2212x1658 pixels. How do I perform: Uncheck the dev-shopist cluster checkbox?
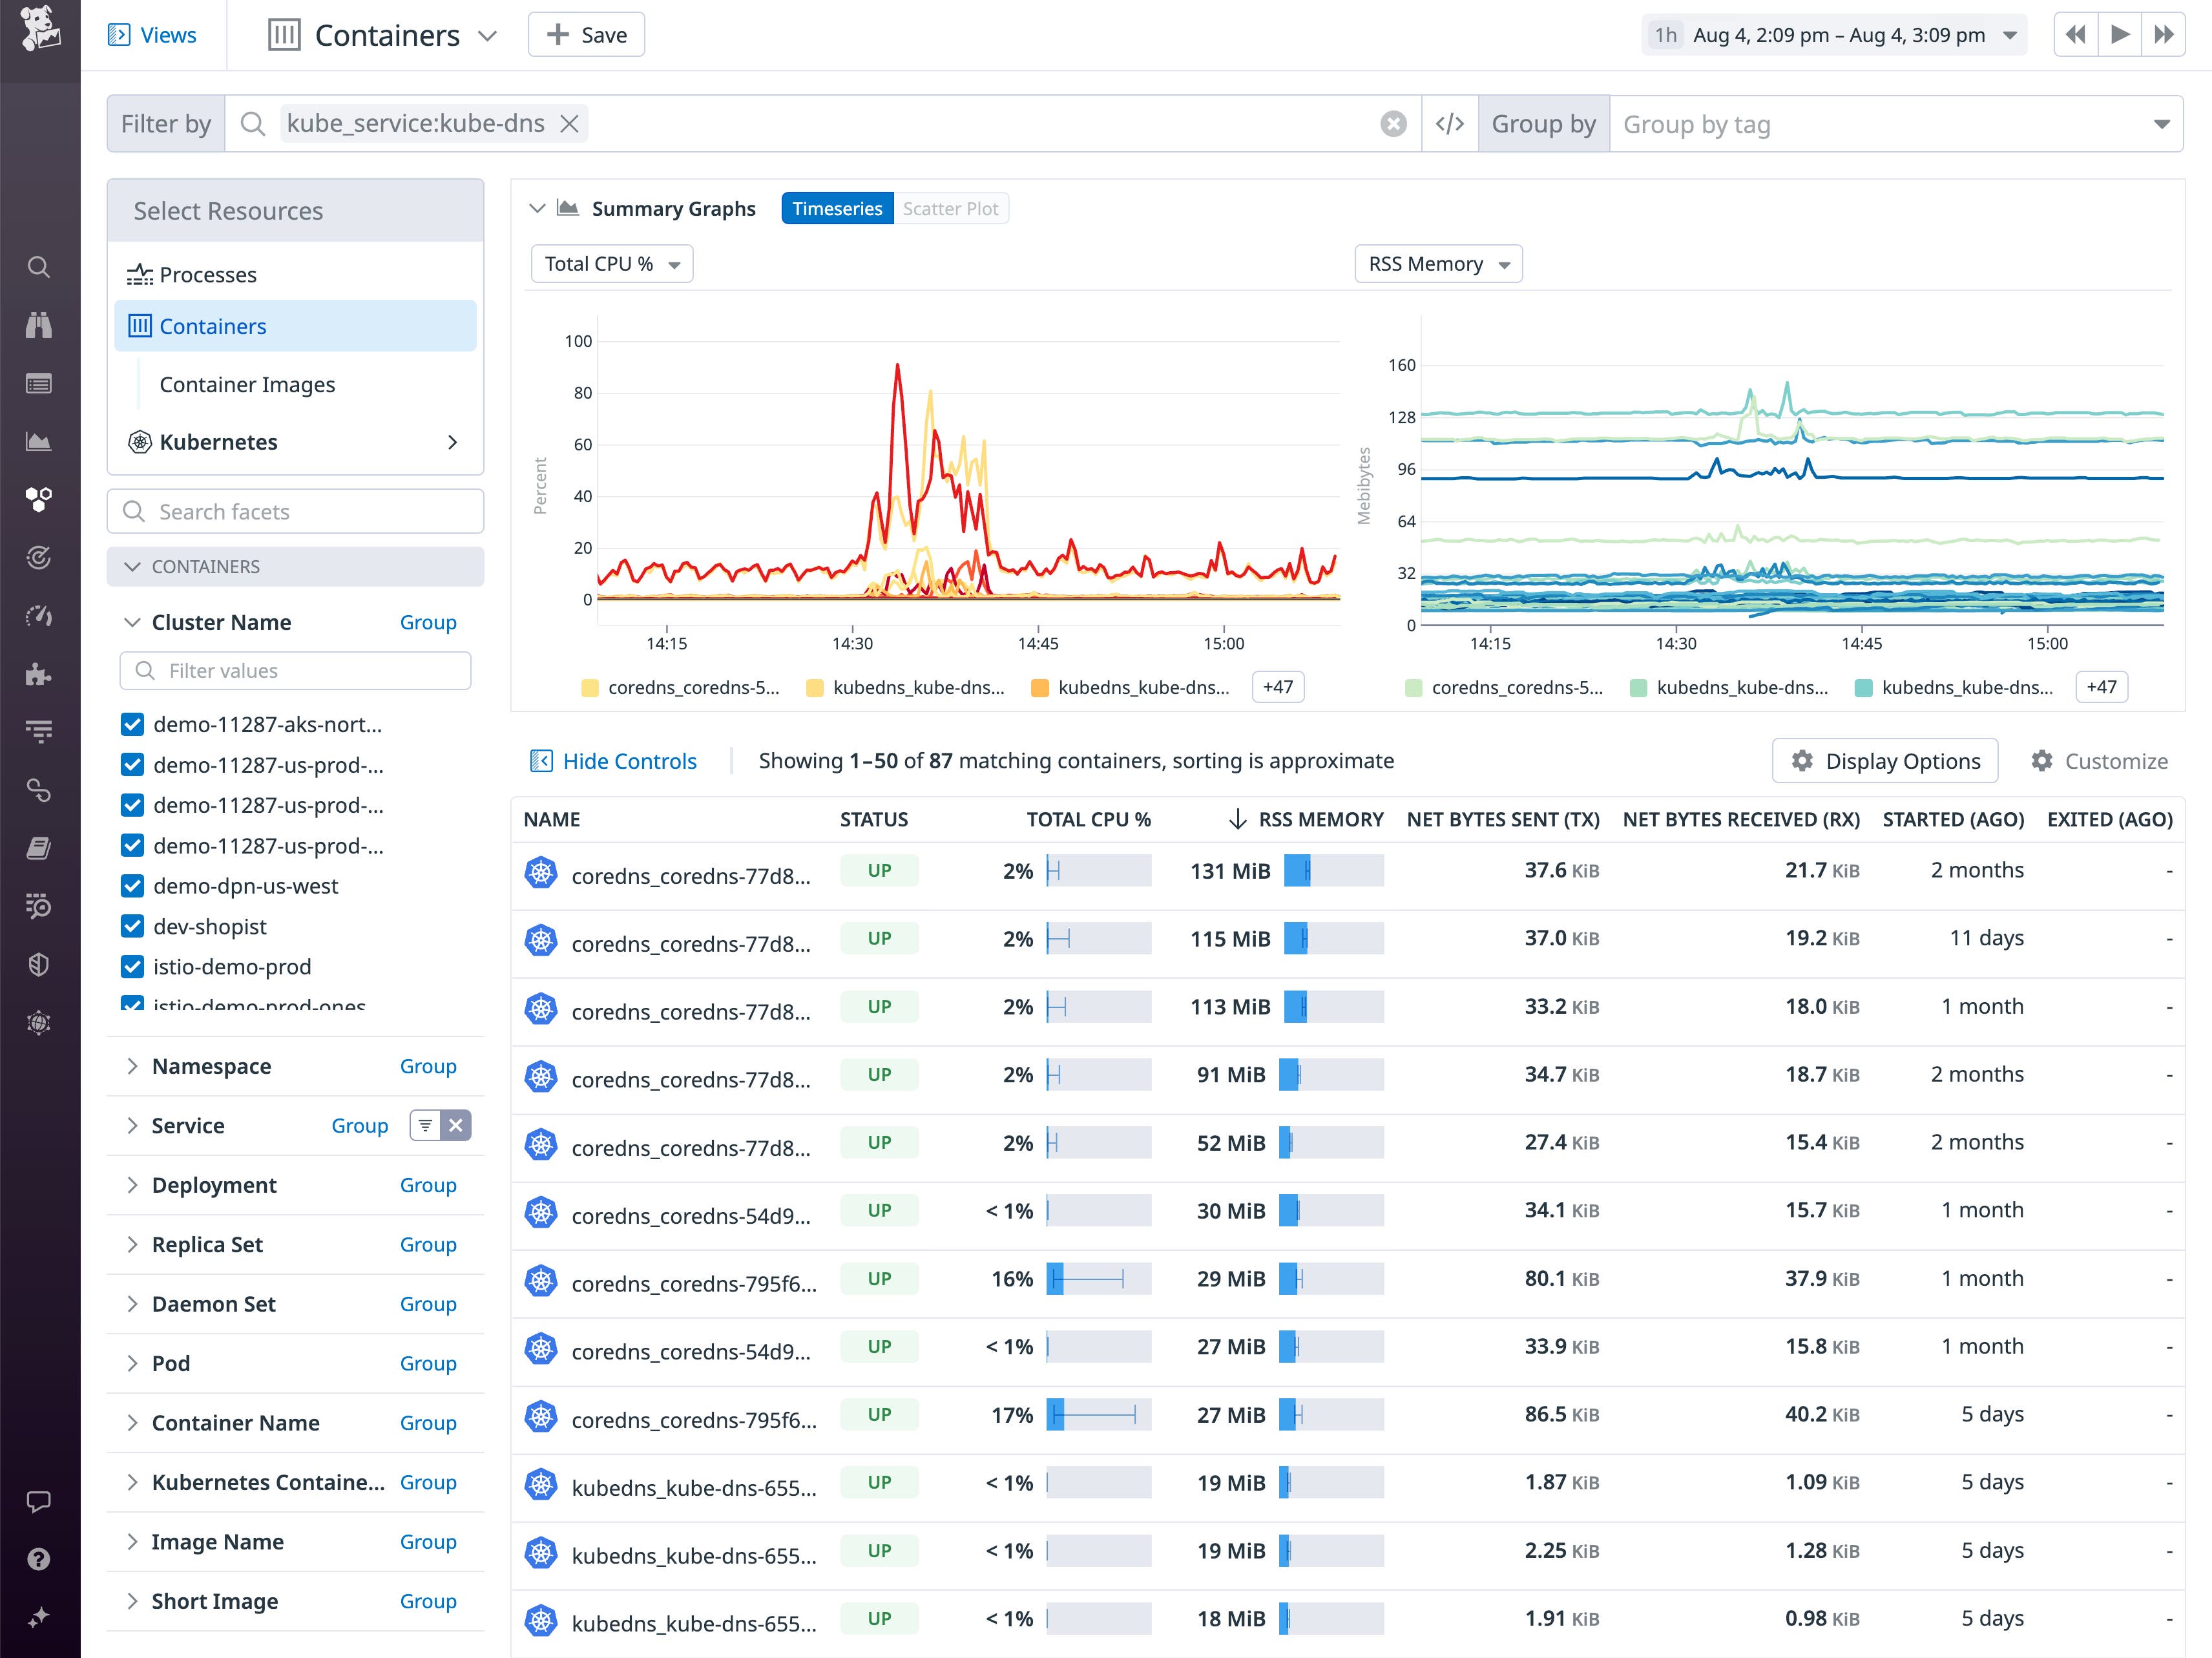pyautogui.click(x=134, y=926)
